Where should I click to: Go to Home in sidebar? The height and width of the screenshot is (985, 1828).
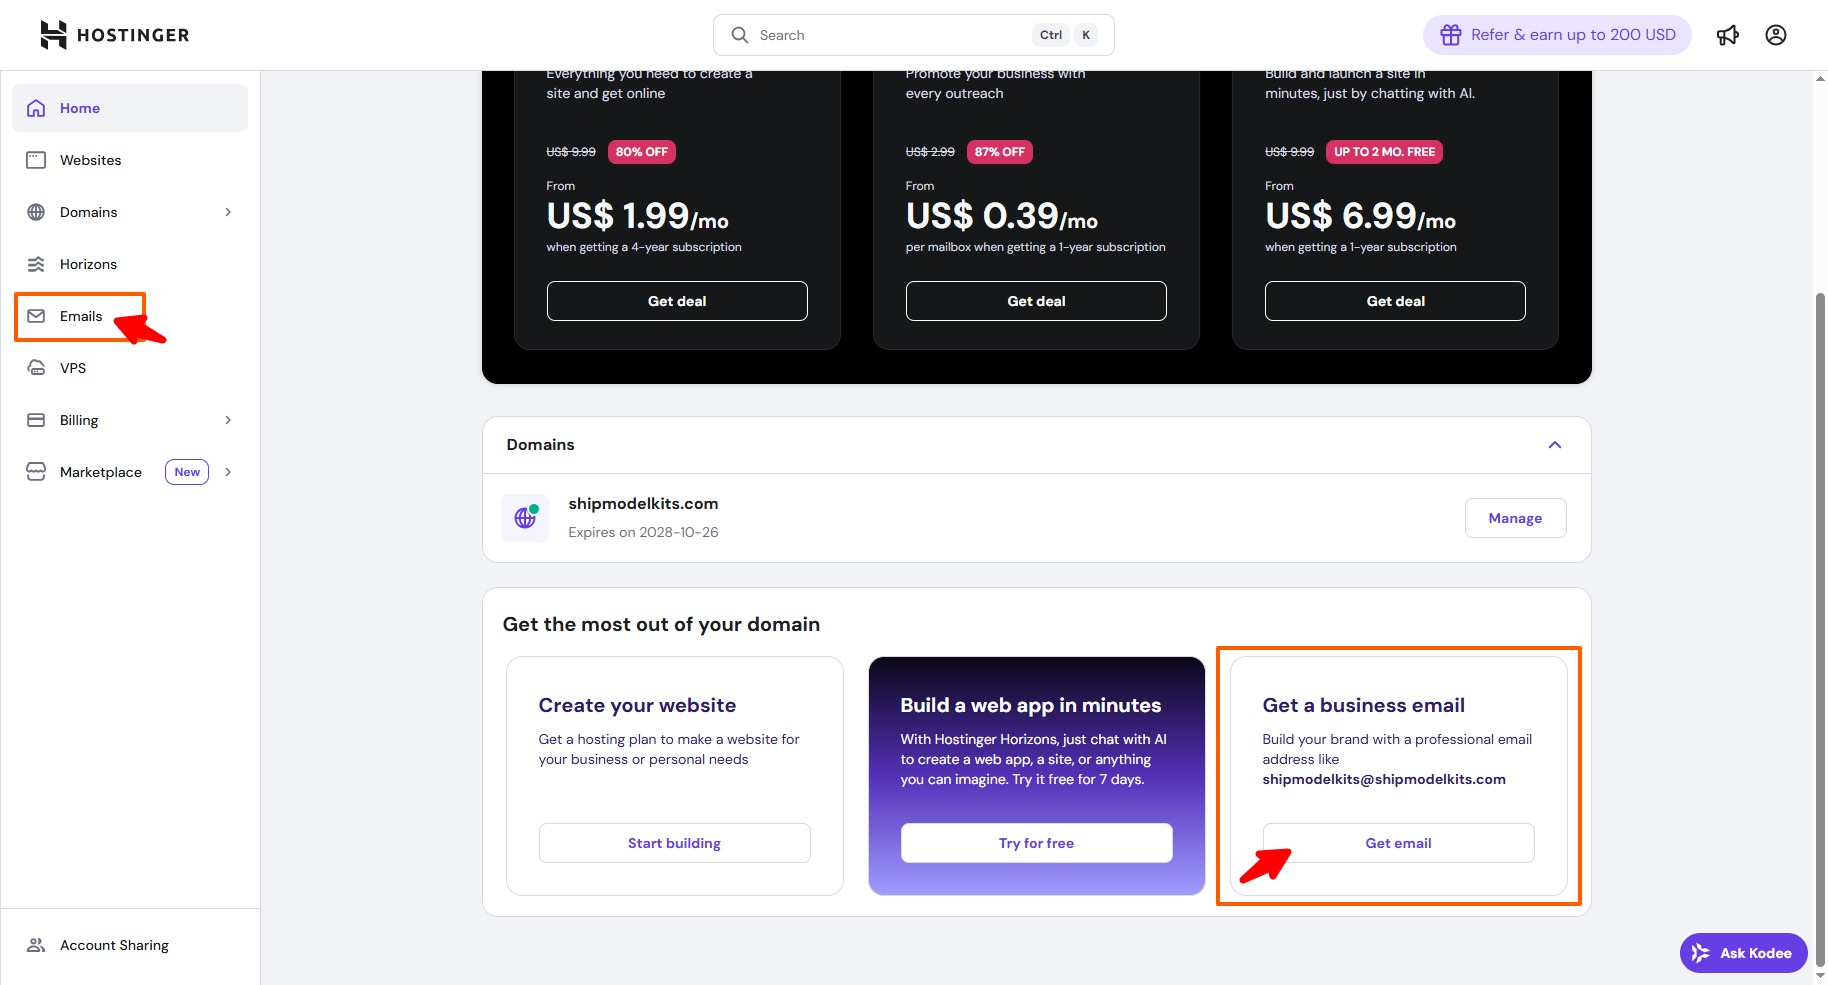click(x=80, y=108)
